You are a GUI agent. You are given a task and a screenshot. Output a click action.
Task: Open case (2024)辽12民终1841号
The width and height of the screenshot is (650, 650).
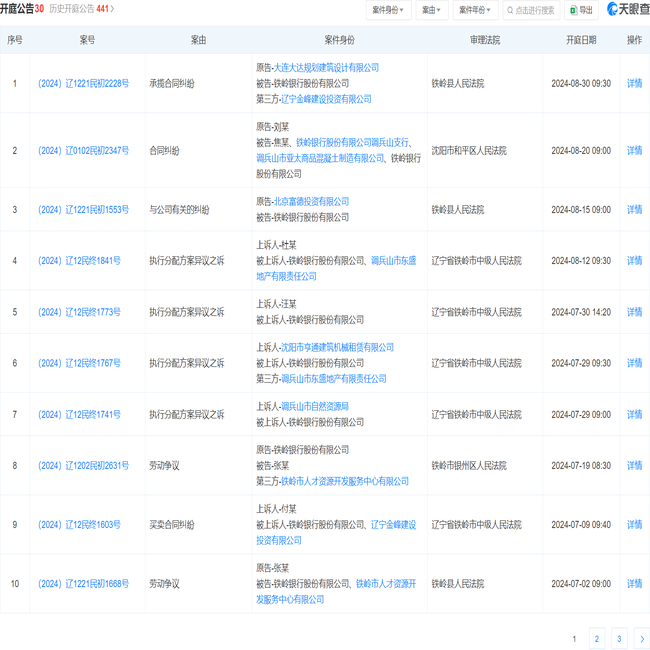point(79,261)
